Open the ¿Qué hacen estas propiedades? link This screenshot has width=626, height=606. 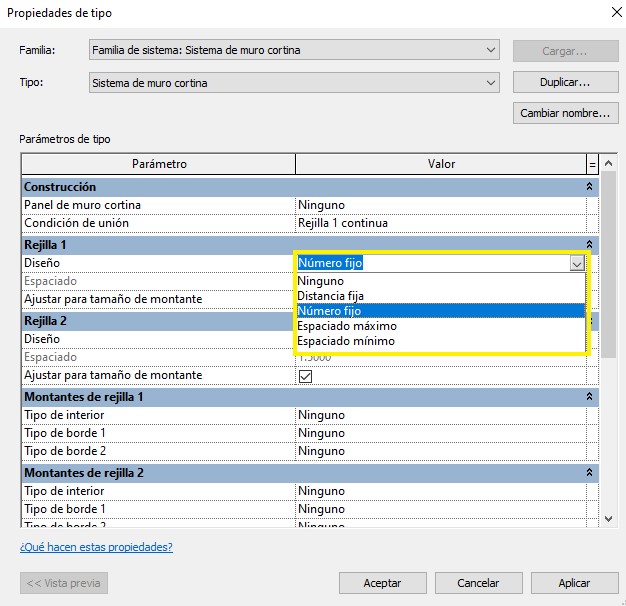[96, 547]
